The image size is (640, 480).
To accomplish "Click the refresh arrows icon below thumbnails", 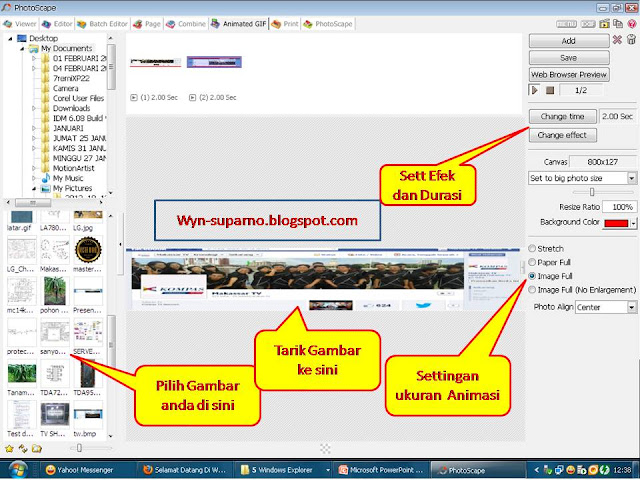I will pos(23,449).
